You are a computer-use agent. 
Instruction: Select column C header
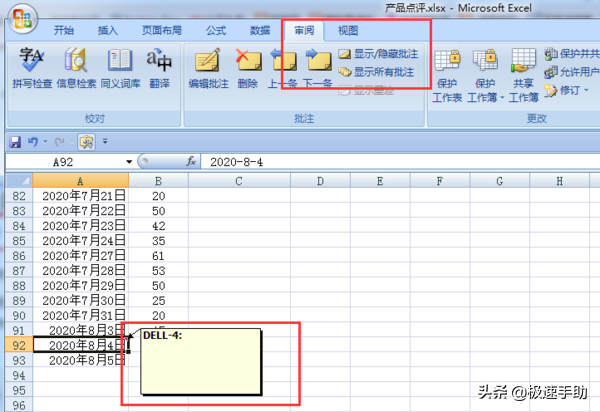(239, 181)
